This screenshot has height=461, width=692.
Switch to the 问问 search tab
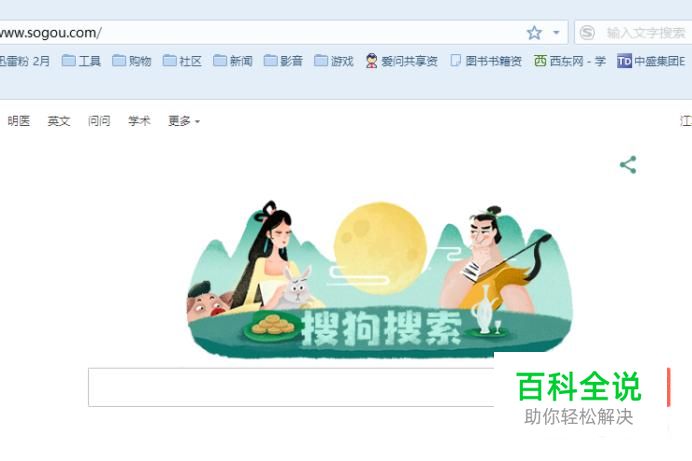pyautogui.click(x=99, y=121)
